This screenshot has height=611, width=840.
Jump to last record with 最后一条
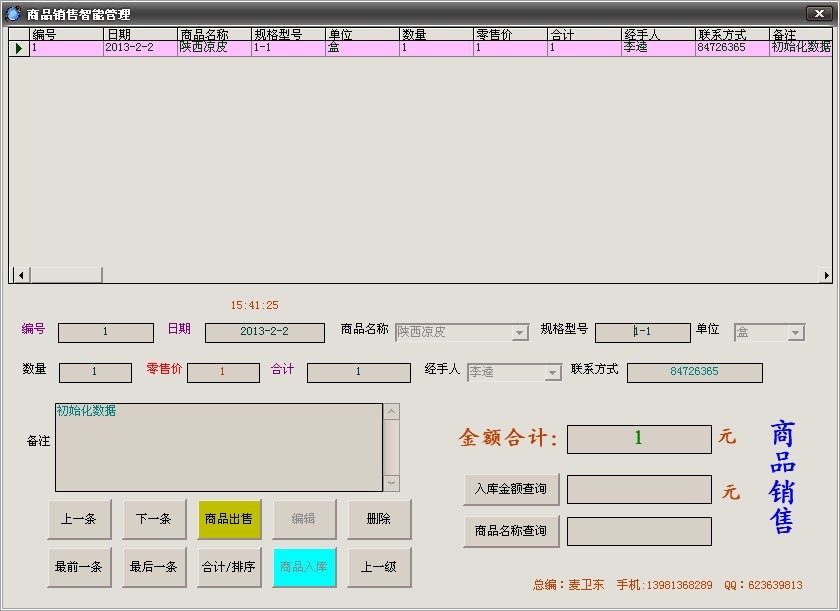coord(154,567)
